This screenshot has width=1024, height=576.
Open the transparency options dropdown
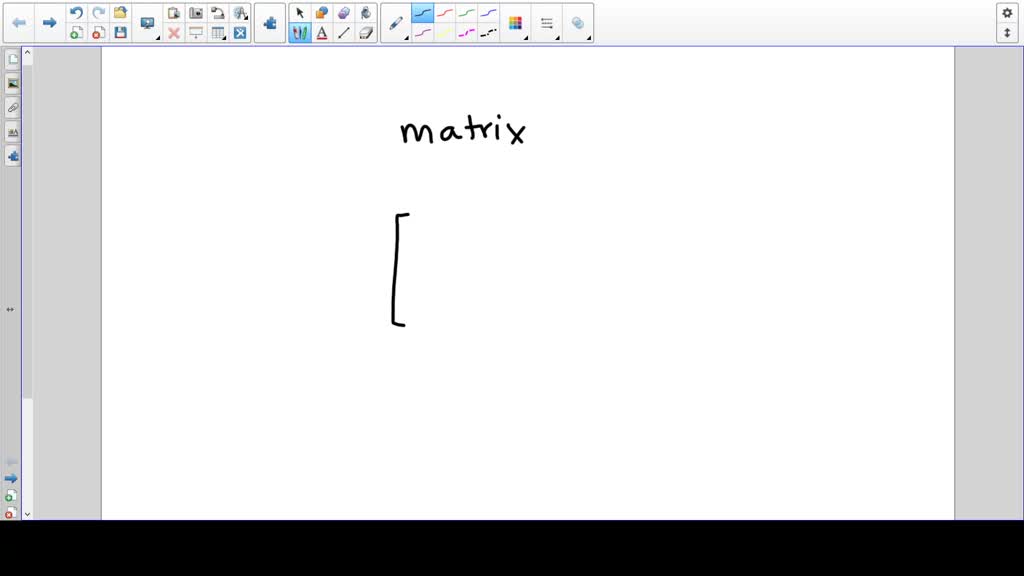[x=578, y=24]
